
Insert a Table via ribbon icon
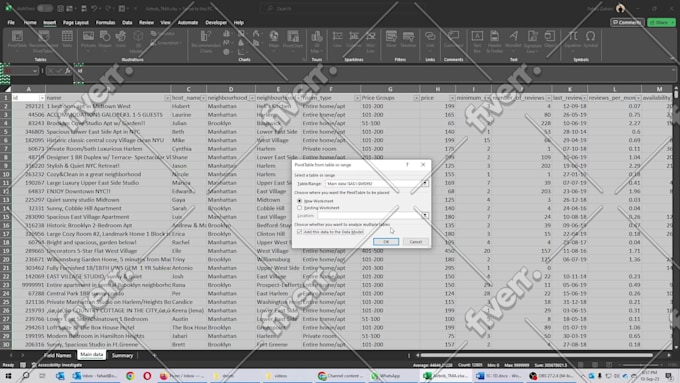click(x=67, y=39)
